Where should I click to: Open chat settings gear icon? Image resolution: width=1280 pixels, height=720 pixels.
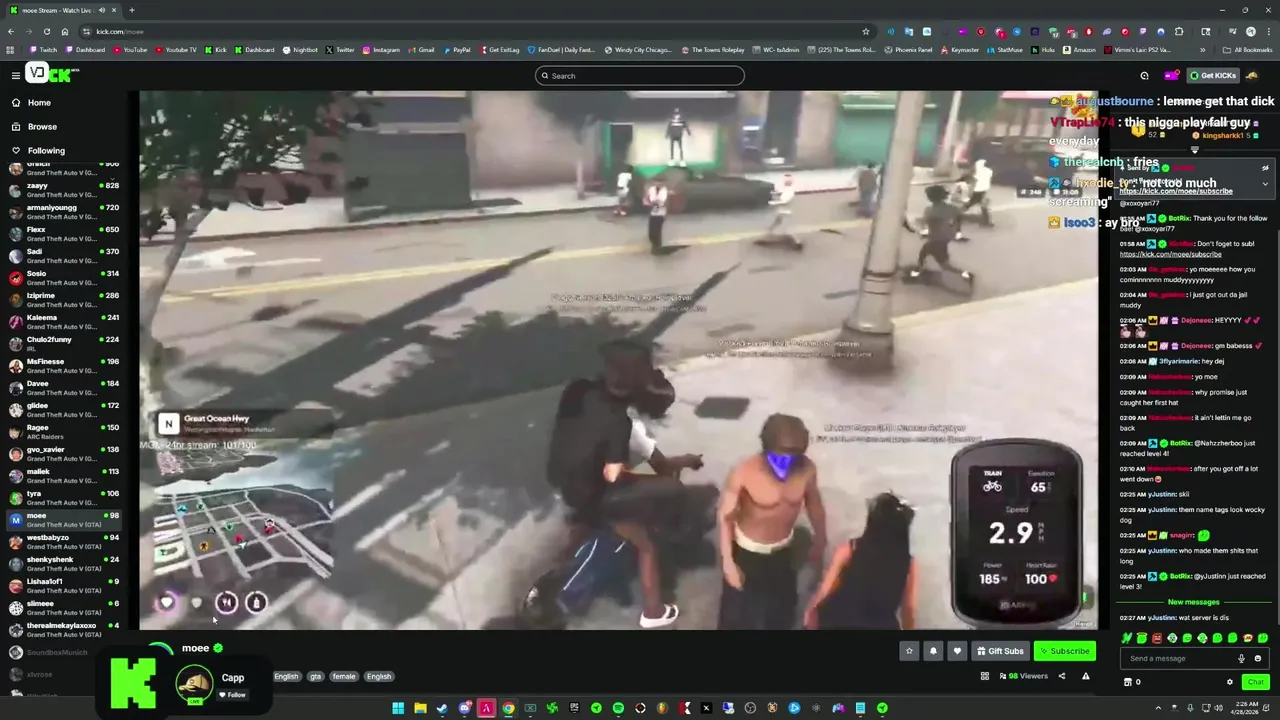point(1230,682)
